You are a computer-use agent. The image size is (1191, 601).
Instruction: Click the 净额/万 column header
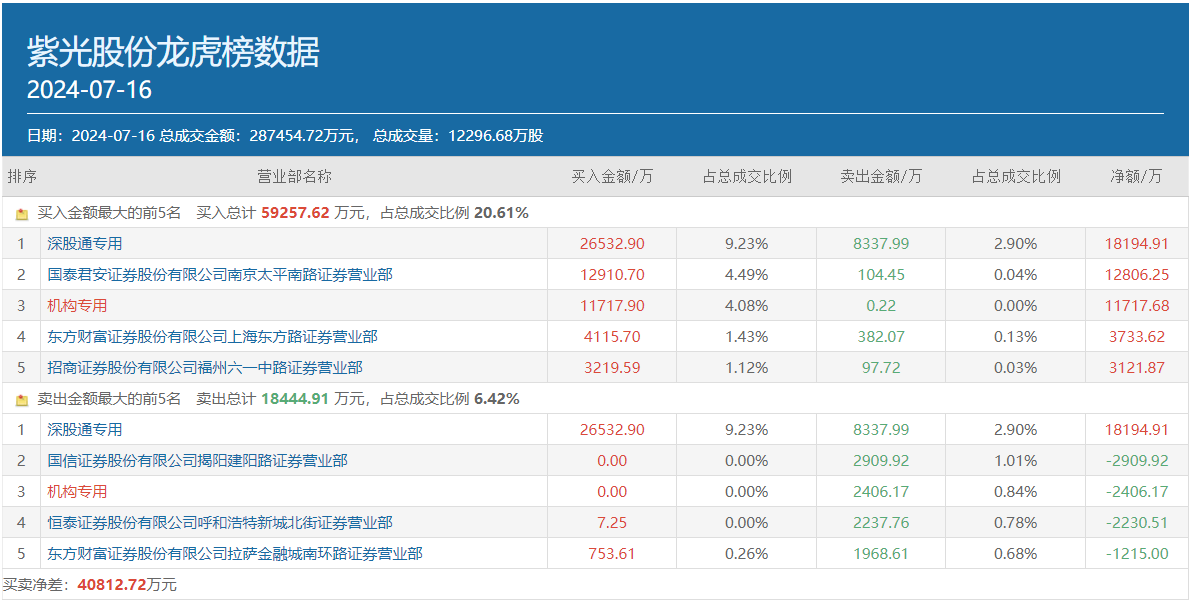coord(1137,177)
